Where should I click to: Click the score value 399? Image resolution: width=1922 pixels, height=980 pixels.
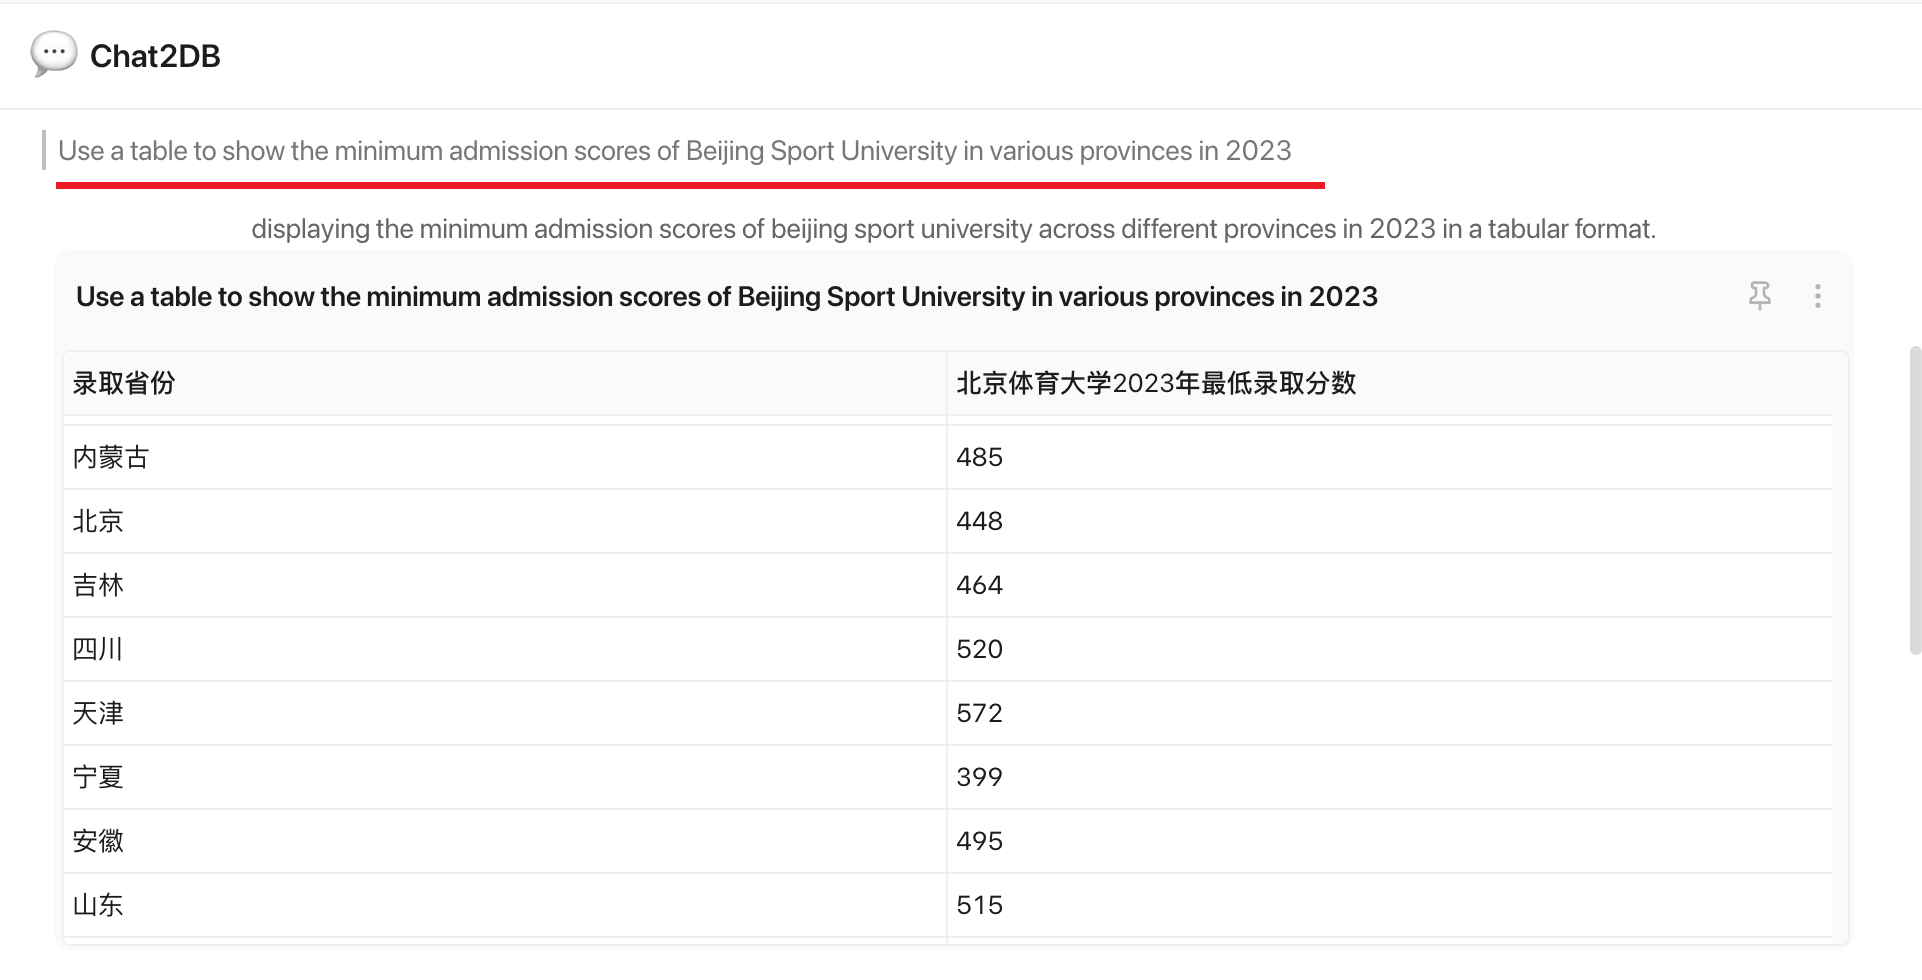[x=979, y=777]
